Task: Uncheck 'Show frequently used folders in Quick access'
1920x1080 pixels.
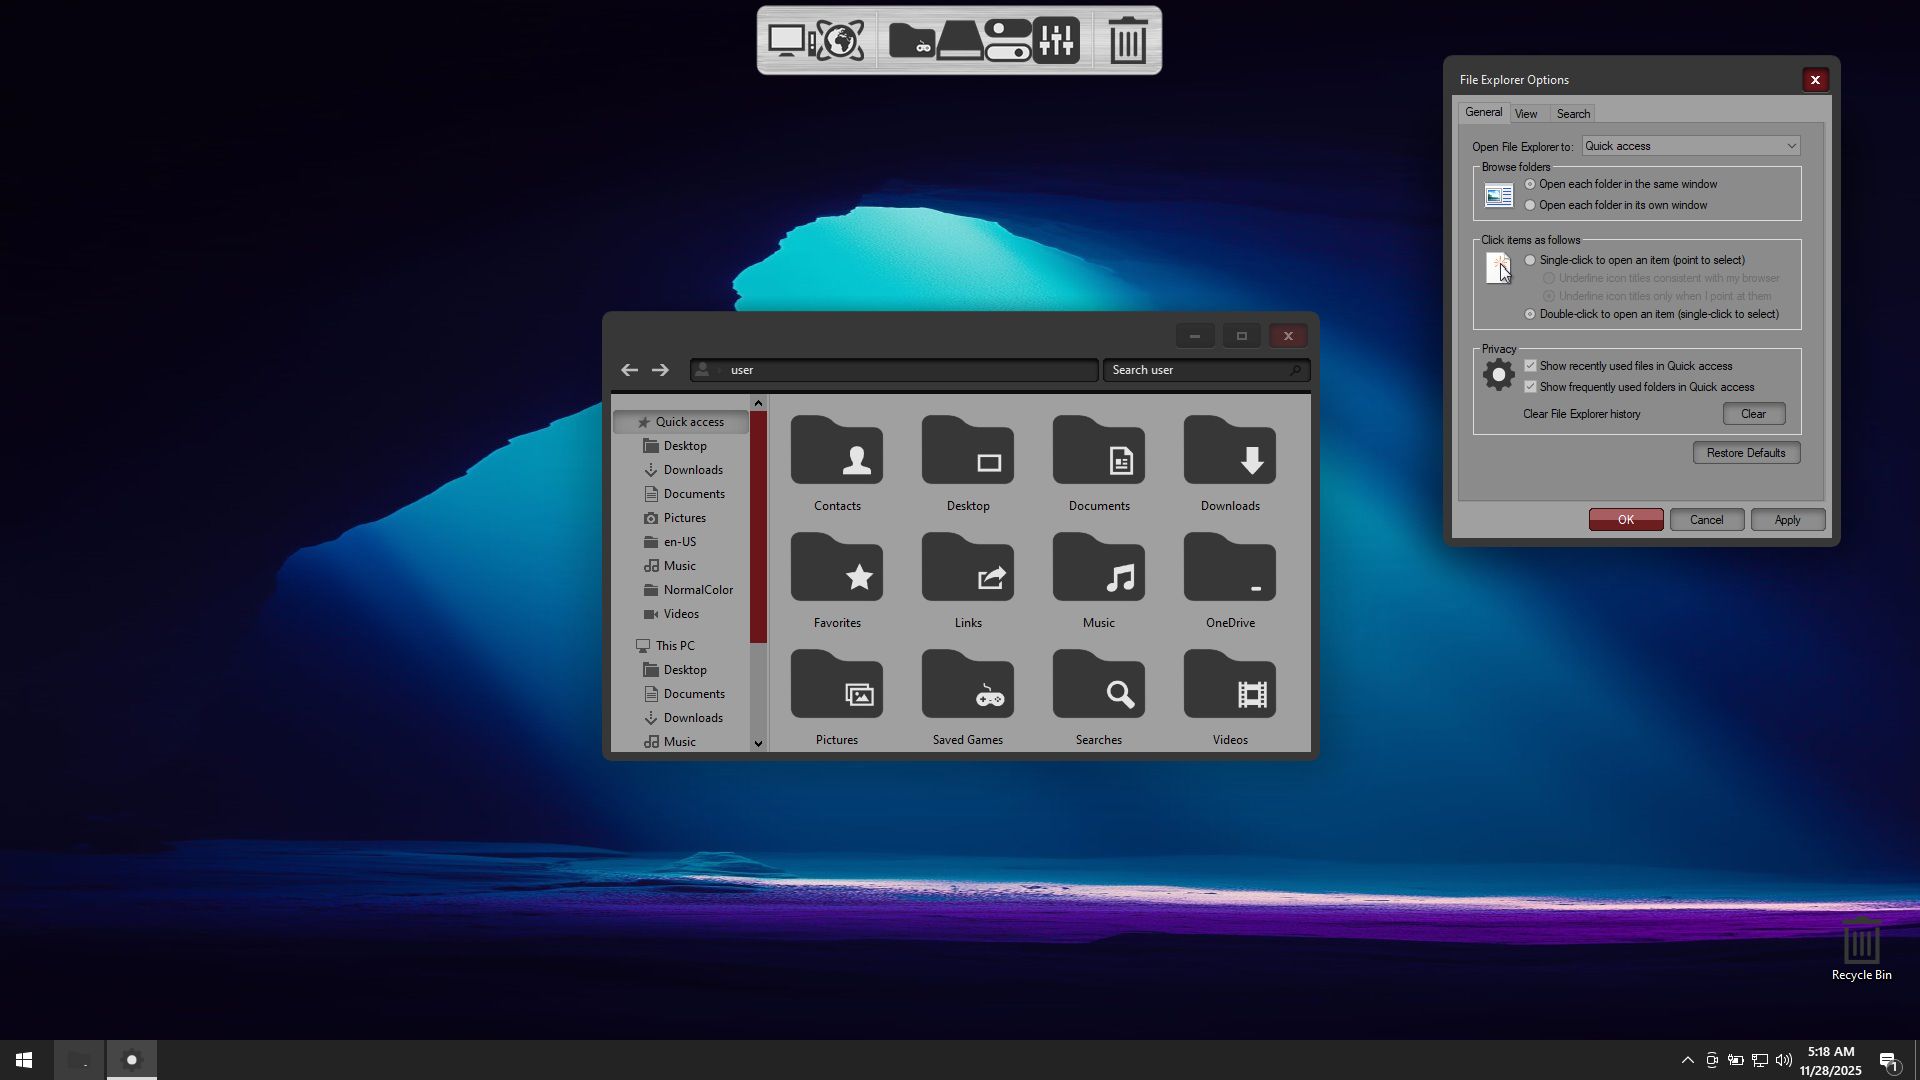Action: click(x=1530, y=387)
